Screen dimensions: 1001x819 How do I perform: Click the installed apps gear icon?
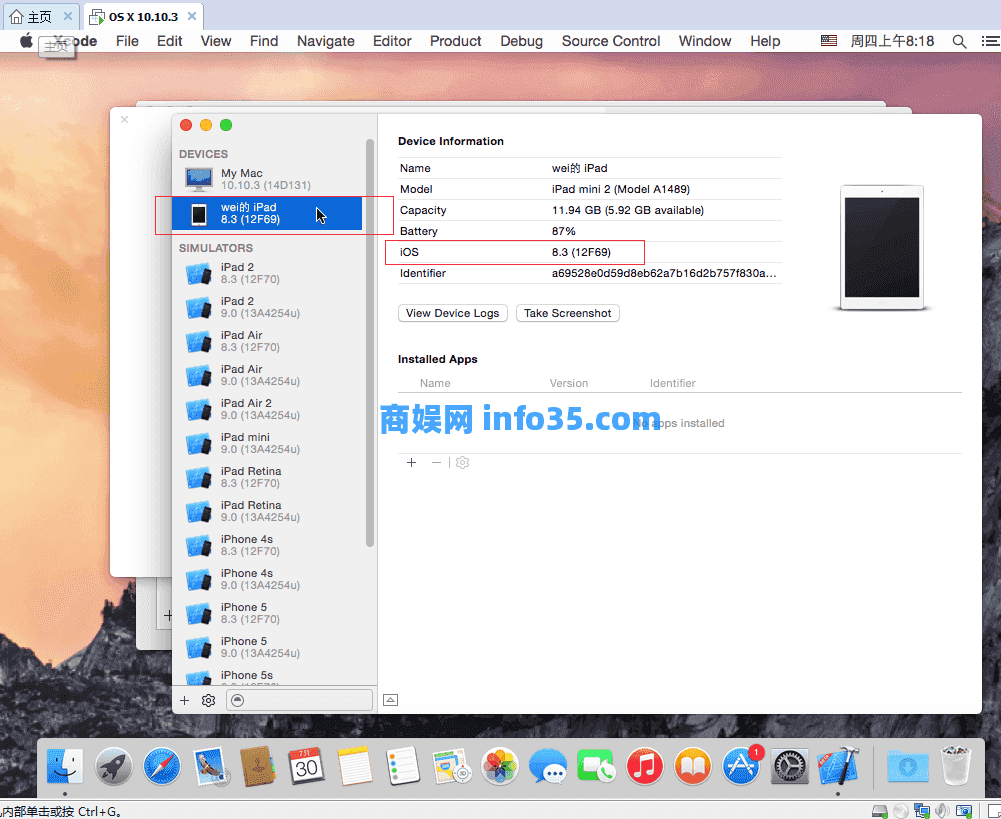(463, 462)
